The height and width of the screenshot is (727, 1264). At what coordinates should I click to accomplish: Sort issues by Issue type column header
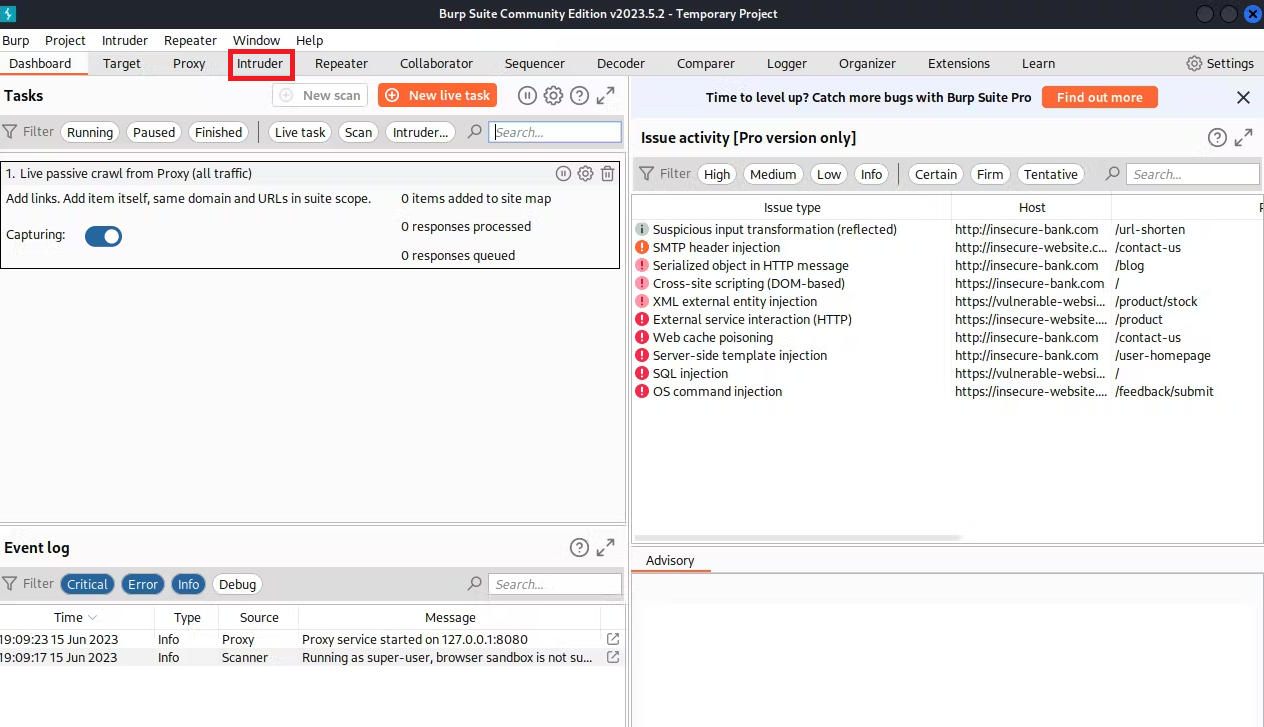pos(792,207)
